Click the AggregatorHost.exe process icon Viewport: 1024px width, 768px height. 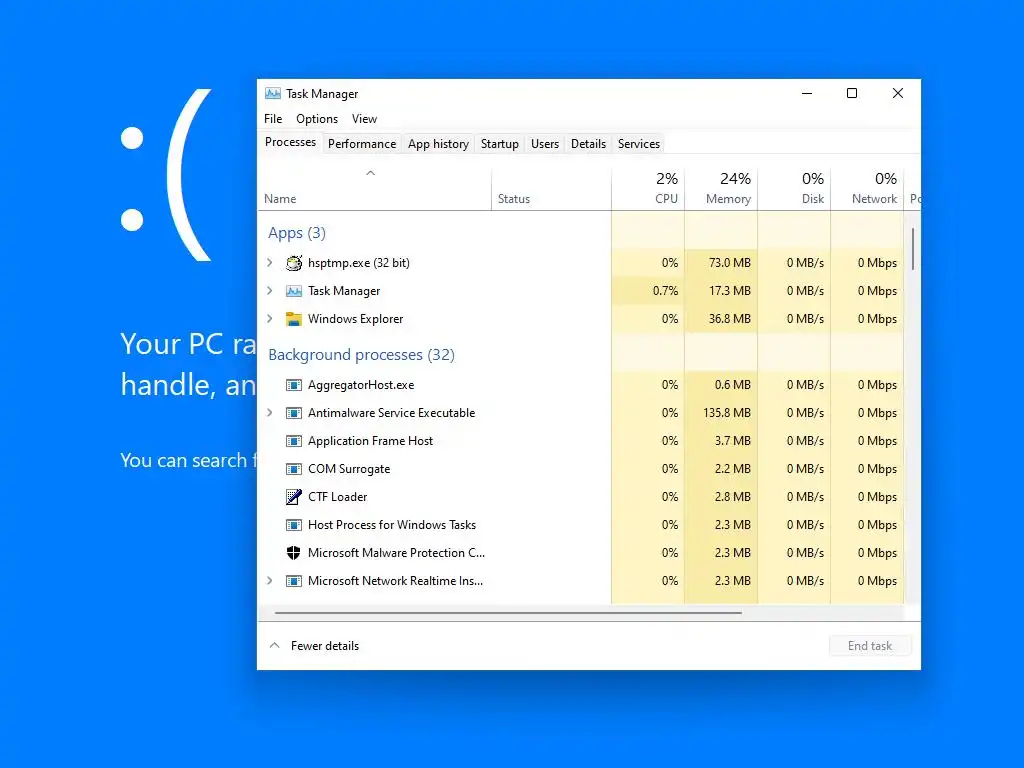pyautogui.click(x=294, y=385)
